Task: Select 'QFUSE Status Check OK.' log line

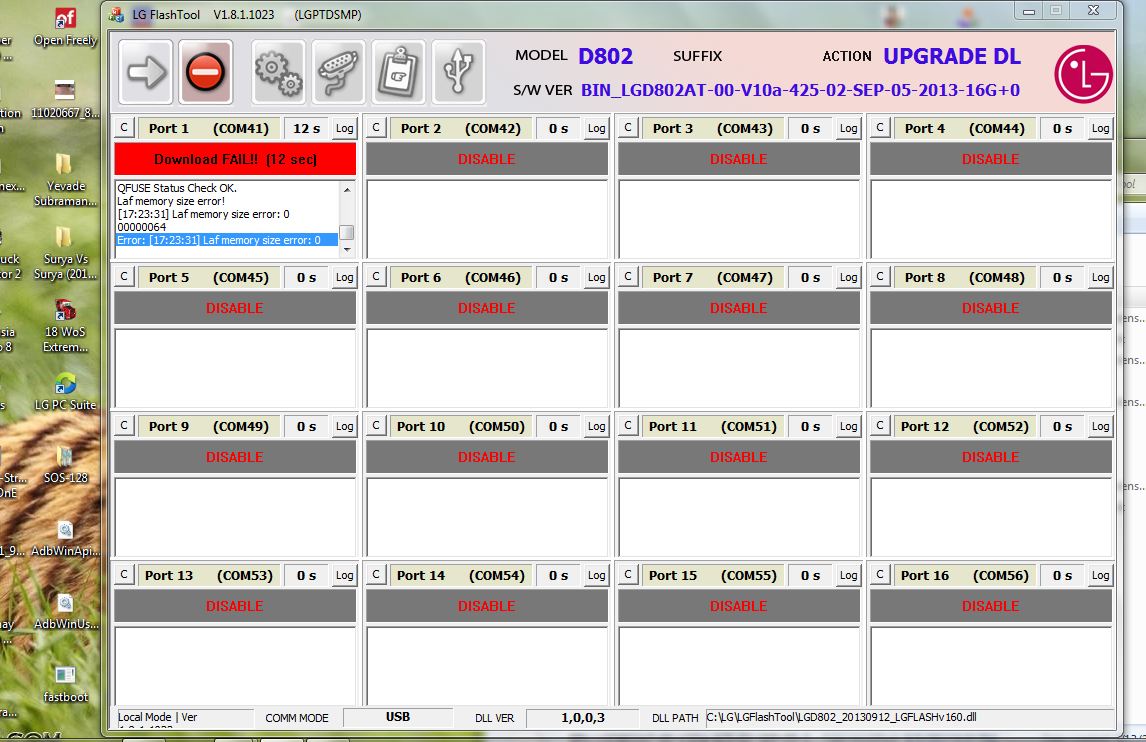Action: pyautogui.click(x=177, y=188)
